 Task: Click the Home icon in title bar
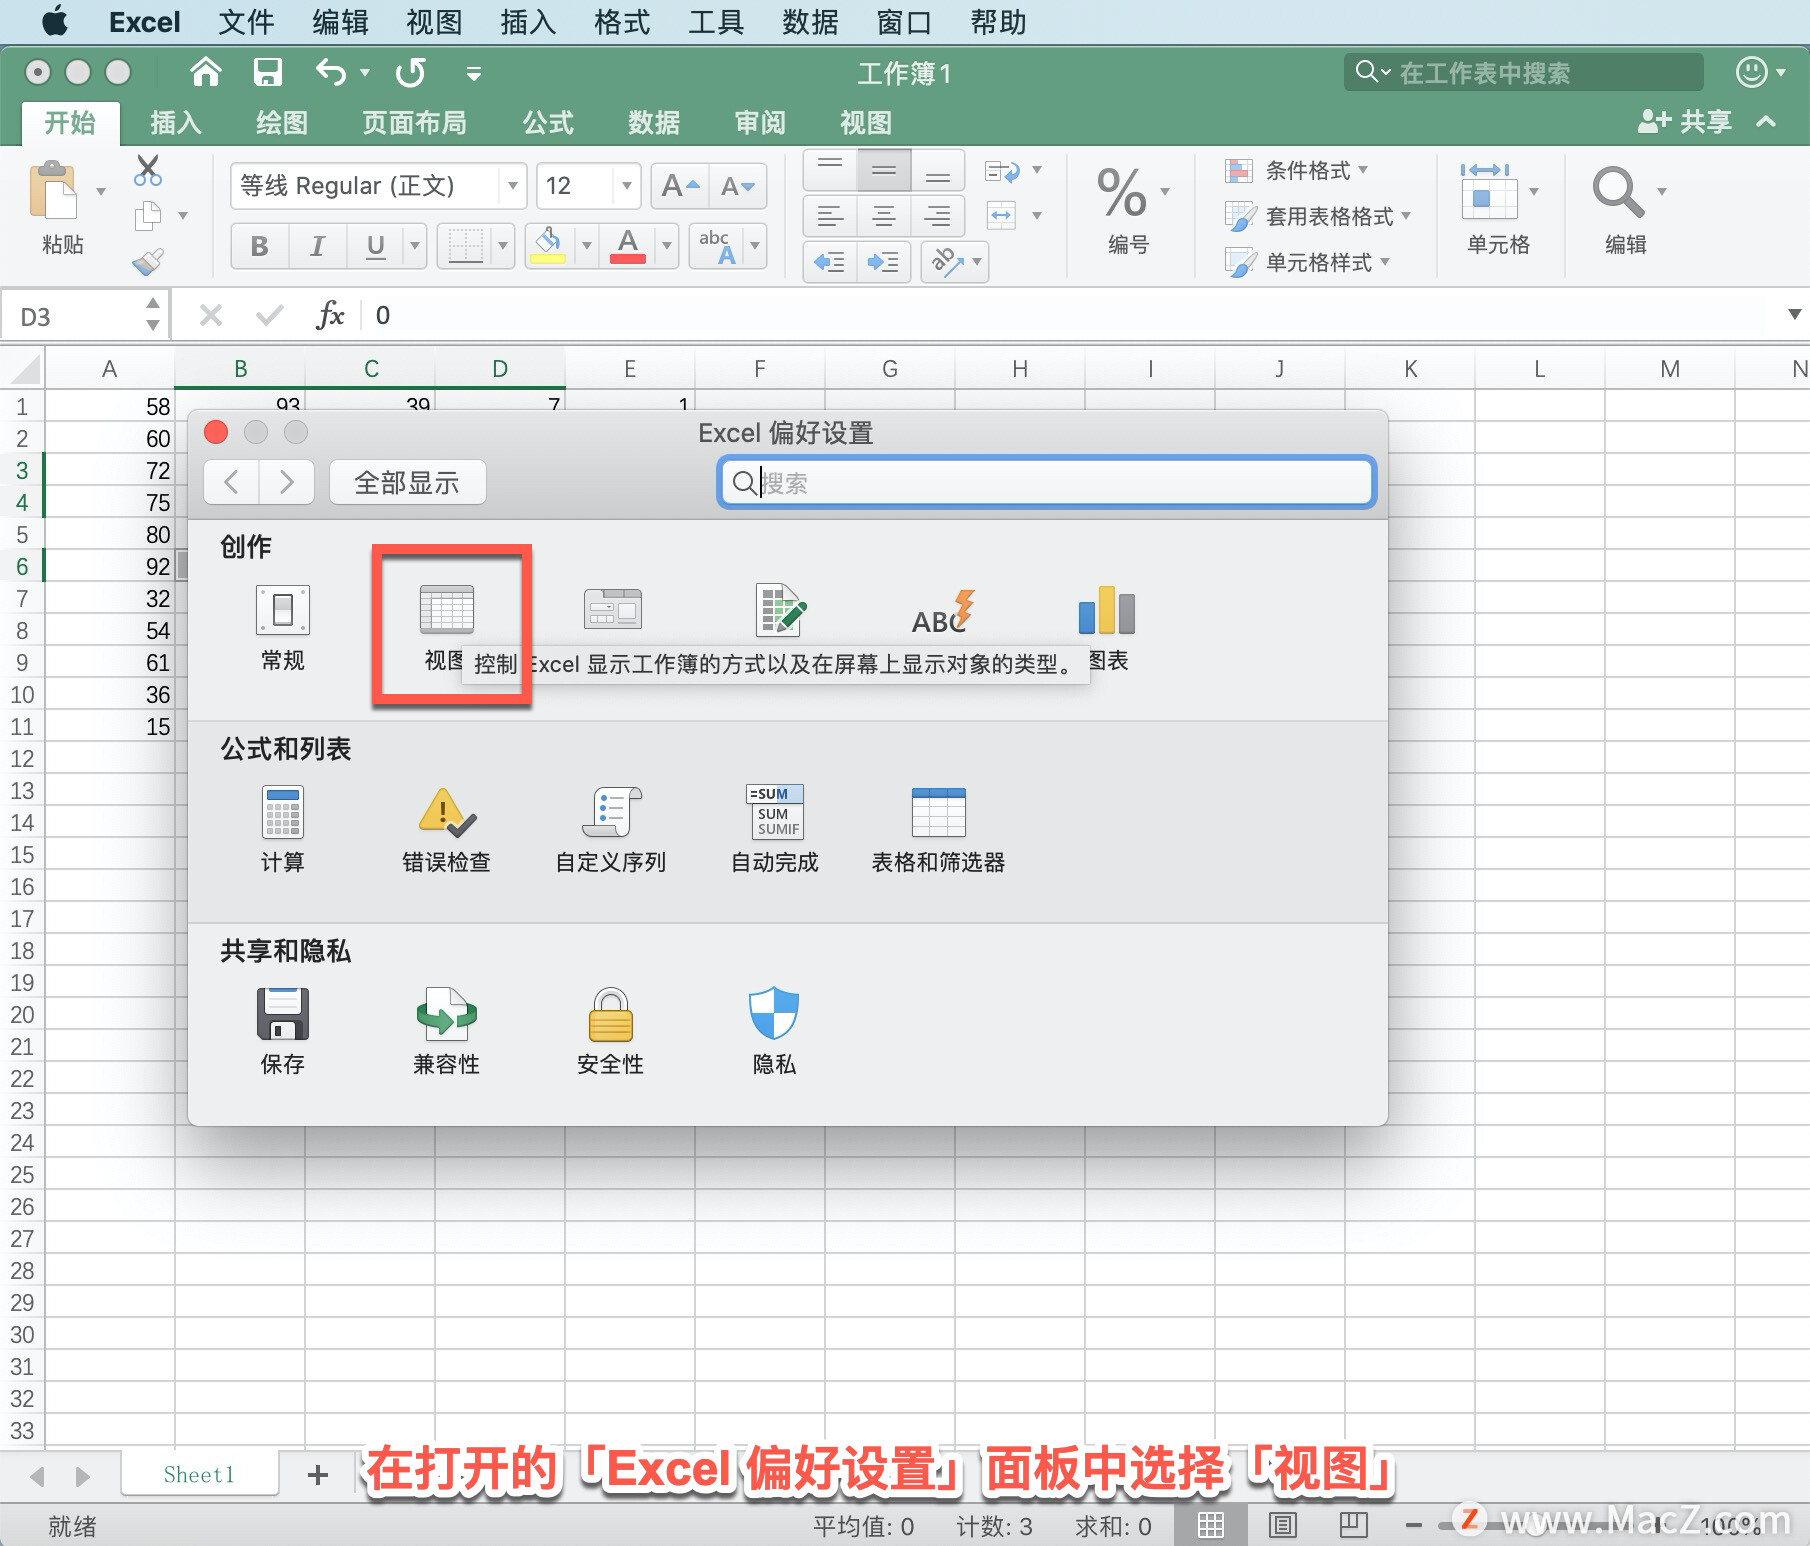[x=206, y=72]
